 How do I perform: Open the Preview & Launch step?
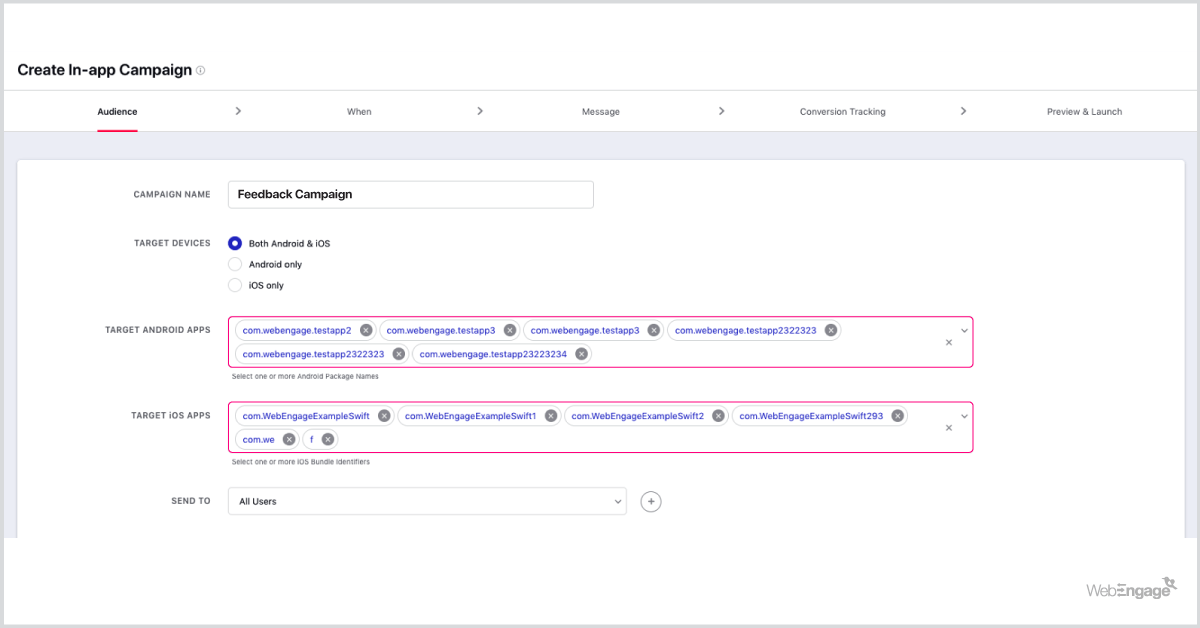1084,112
